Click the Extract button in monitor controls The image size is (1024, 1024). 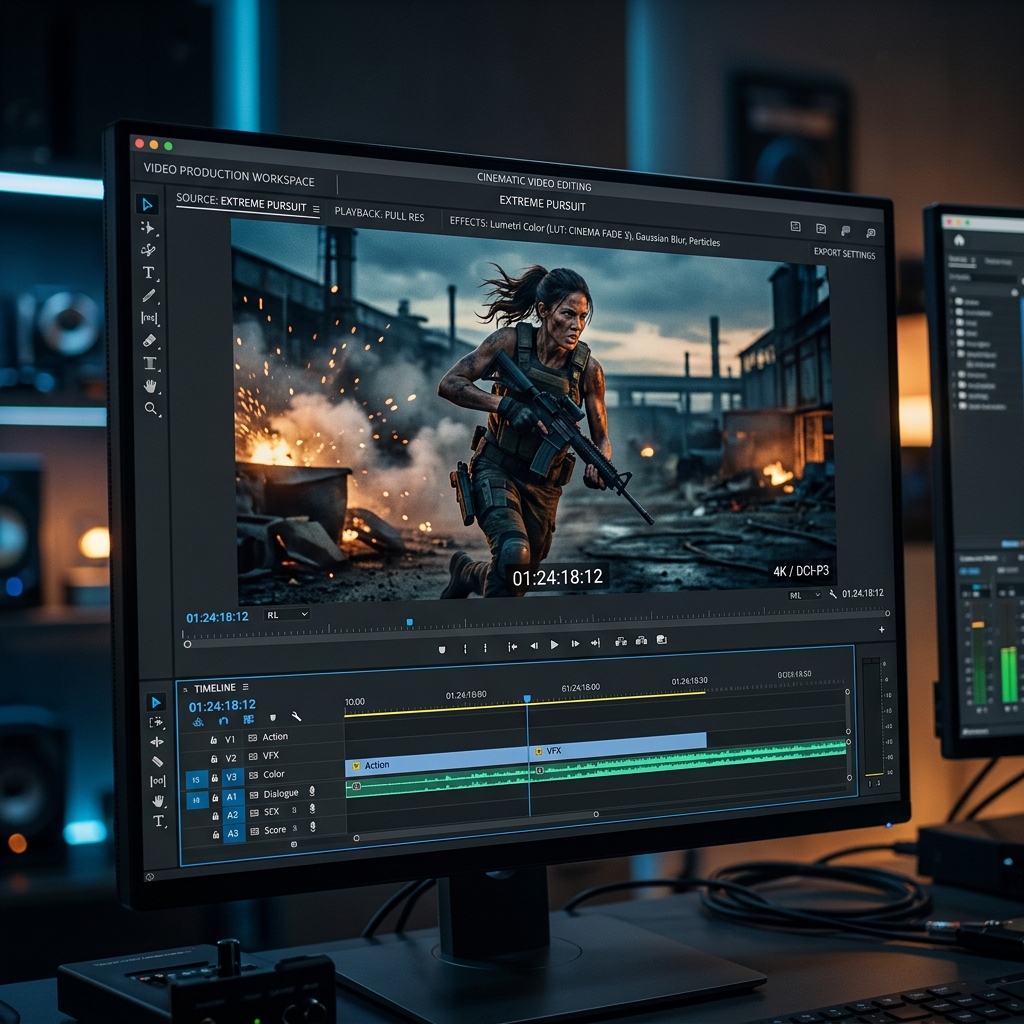coord(641,641)
